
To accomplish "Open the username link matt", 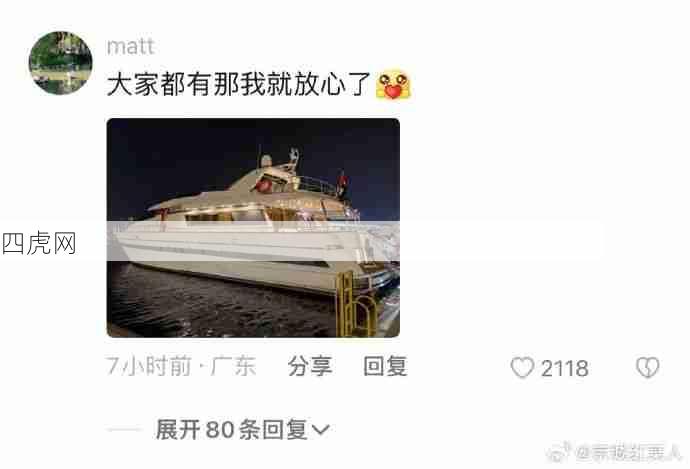I will 130,47.
